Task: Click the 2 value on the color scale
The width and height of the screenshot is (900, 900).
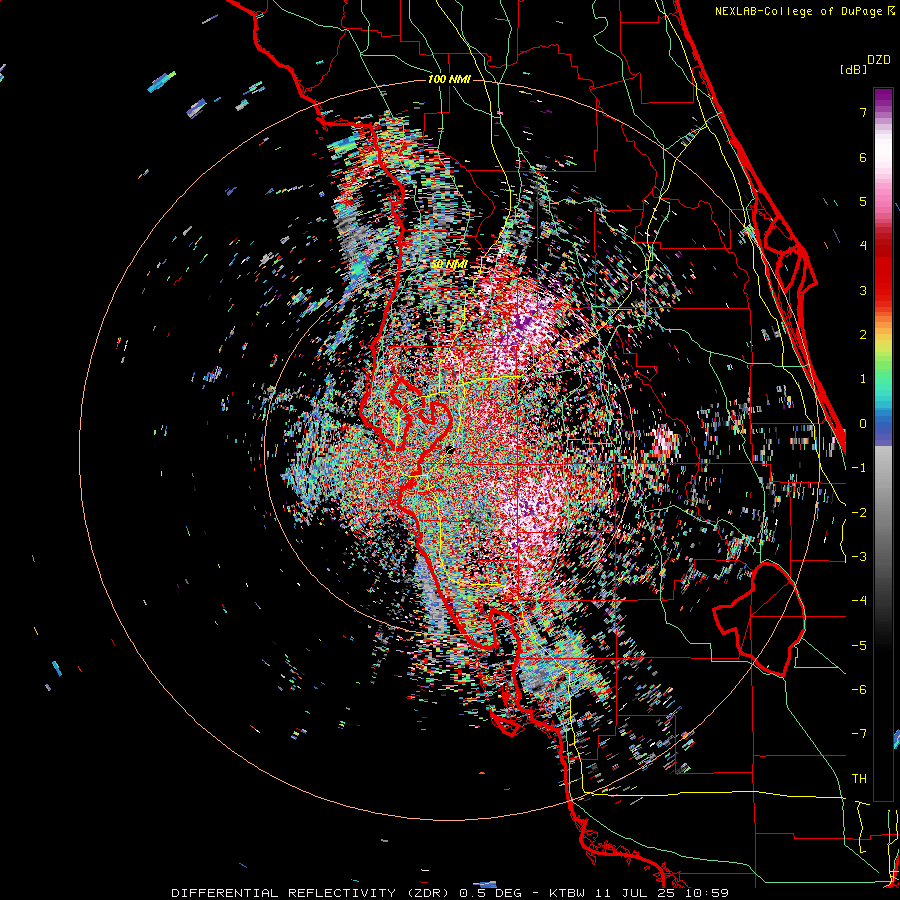Action: pos(863,335)
